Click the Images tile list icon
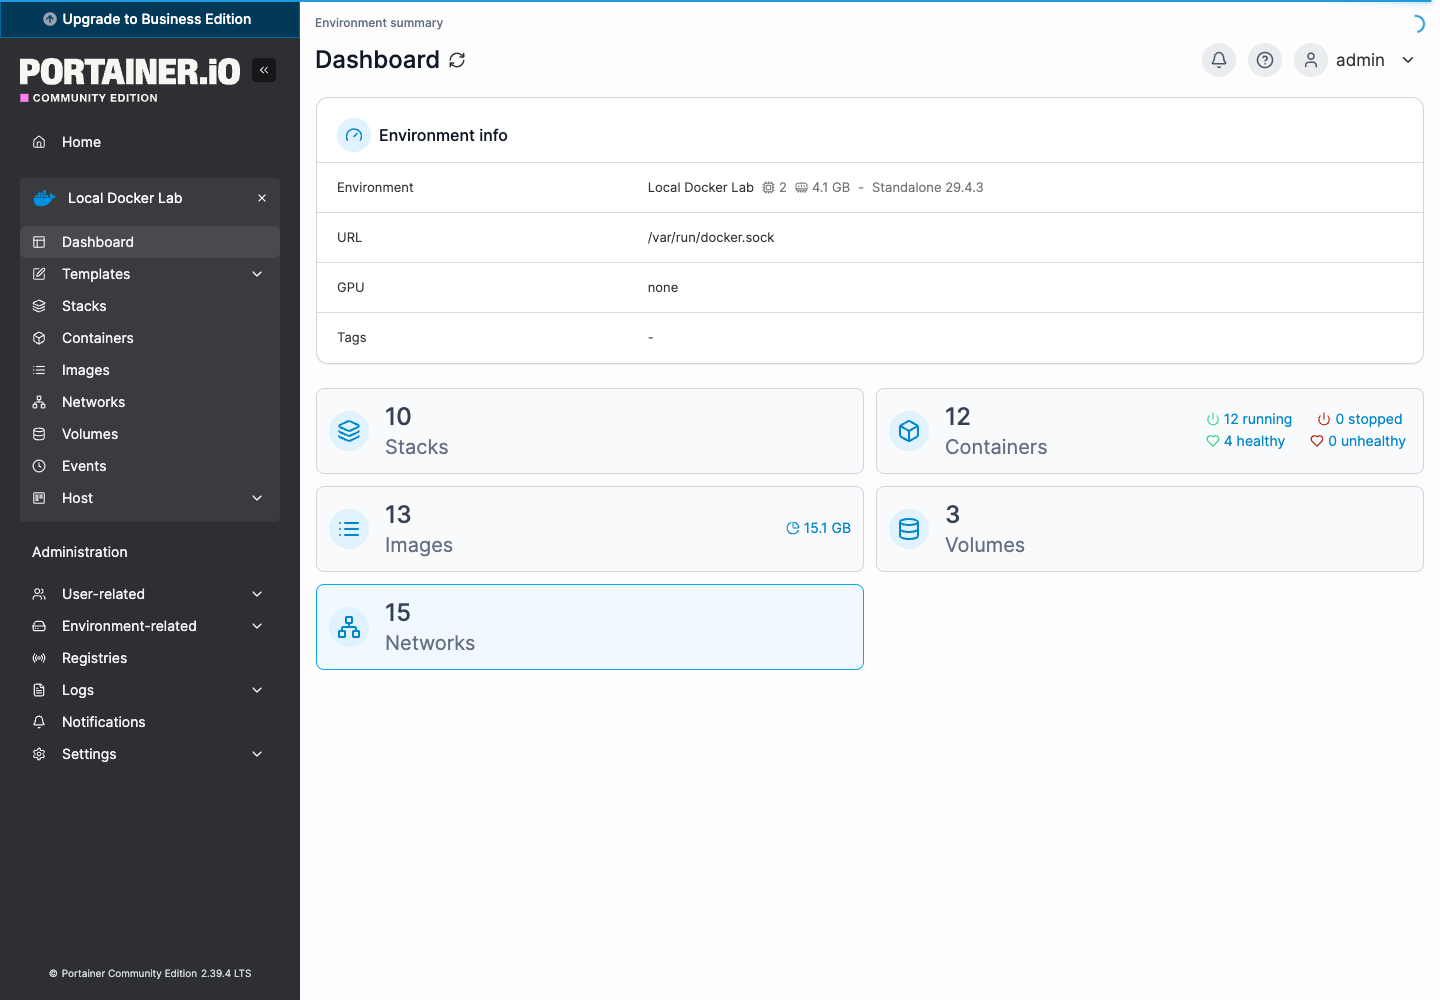1440x1000 pixels. point(349,529)
